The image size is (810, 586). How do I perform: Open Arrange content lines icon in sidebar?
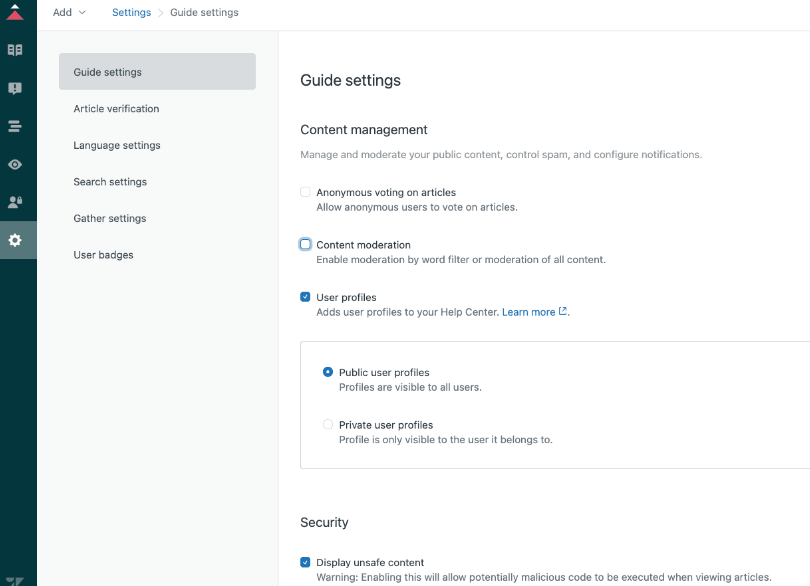tap(15, 126)
